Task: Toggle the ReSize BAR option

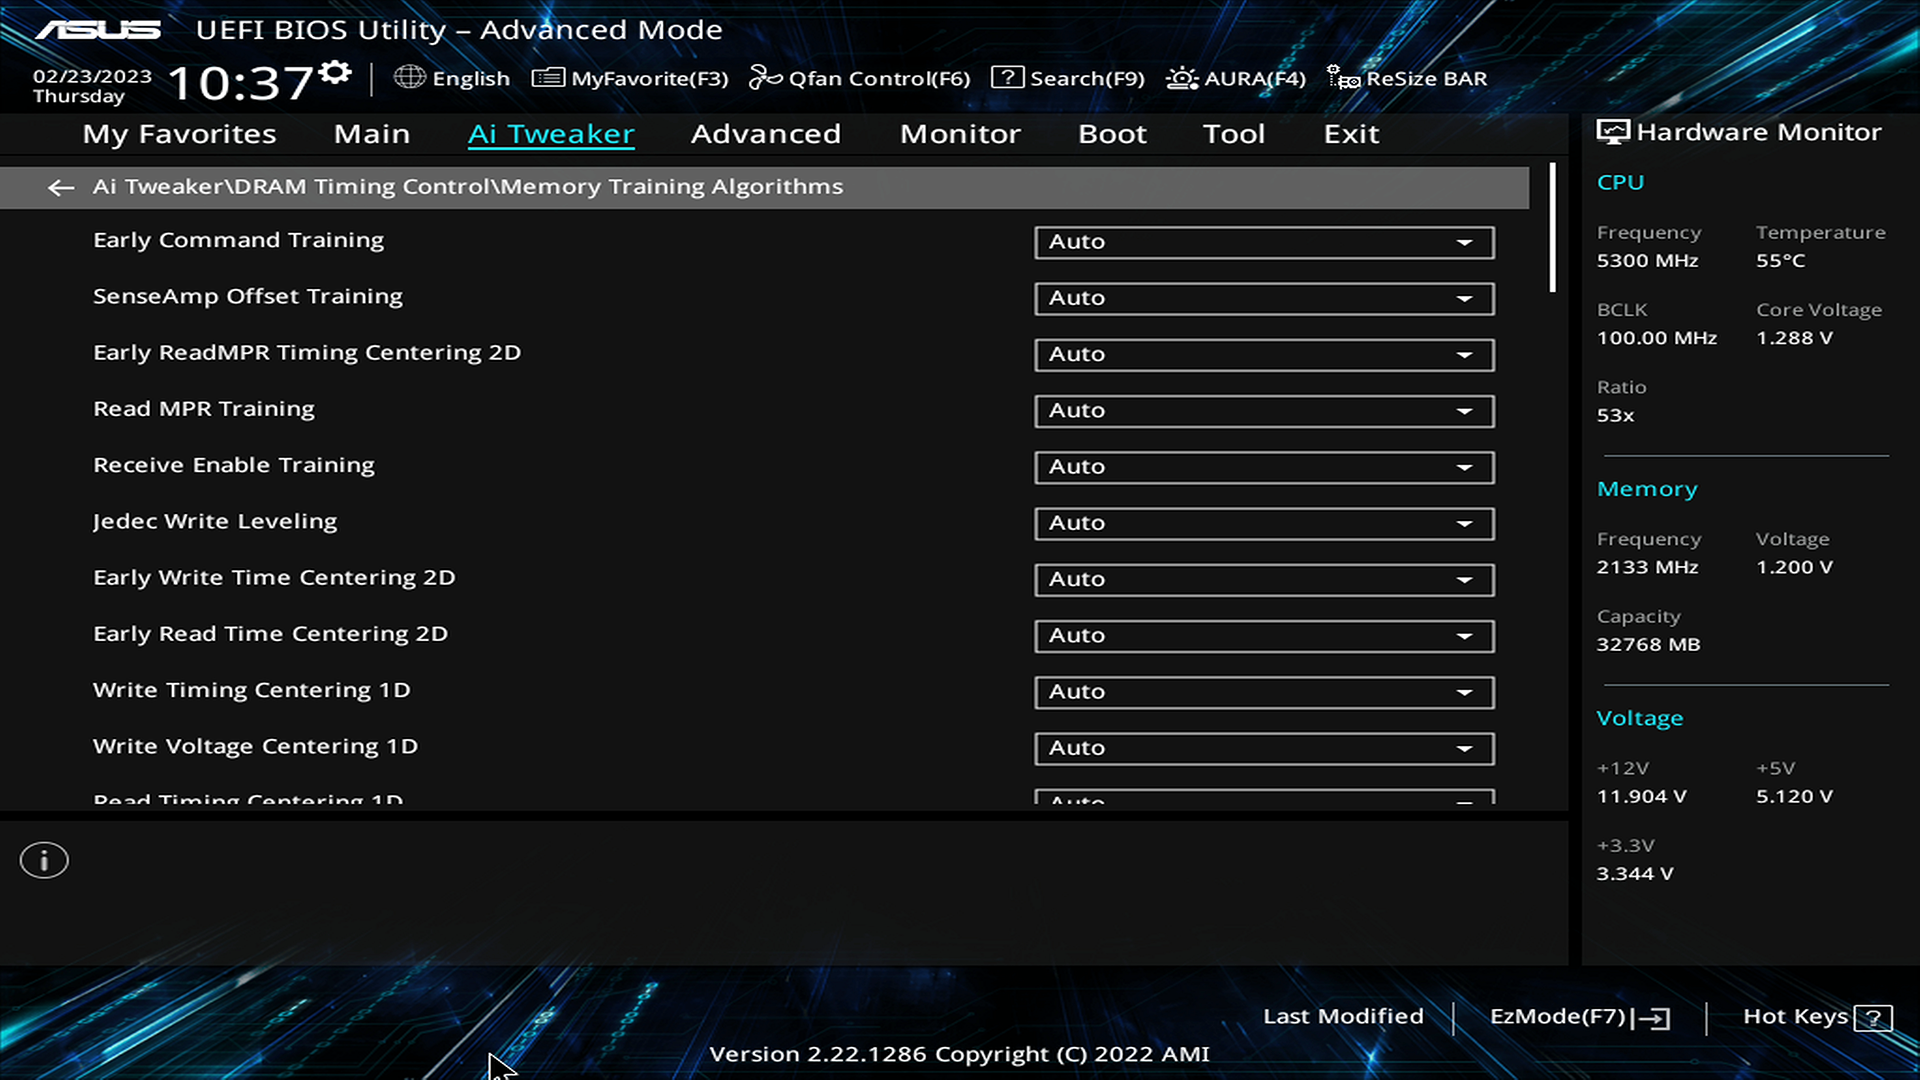Action: (1407, 78)
